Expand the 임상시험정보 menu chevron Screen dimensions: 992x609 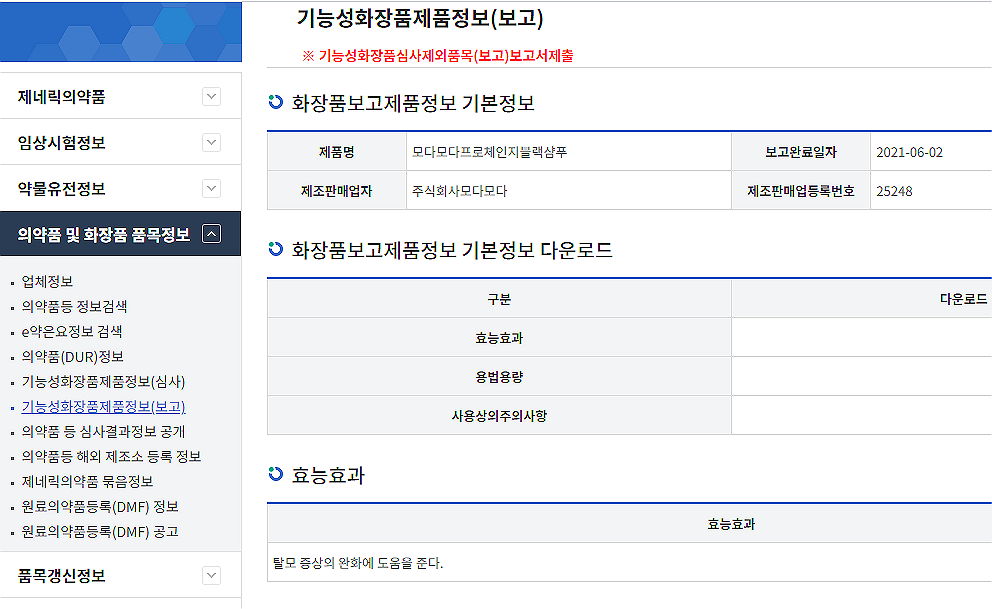click(211, 142)
